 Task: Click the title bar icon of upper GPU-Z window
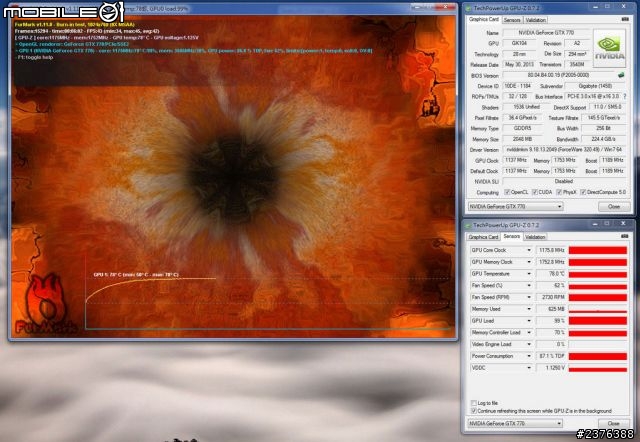pyautogui.click(x=468, y=8)
